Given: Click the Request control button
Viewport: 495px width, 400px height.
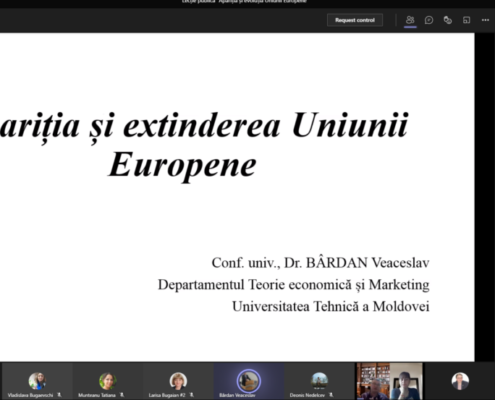Looking at the screenshot, I should coord(355,20).
